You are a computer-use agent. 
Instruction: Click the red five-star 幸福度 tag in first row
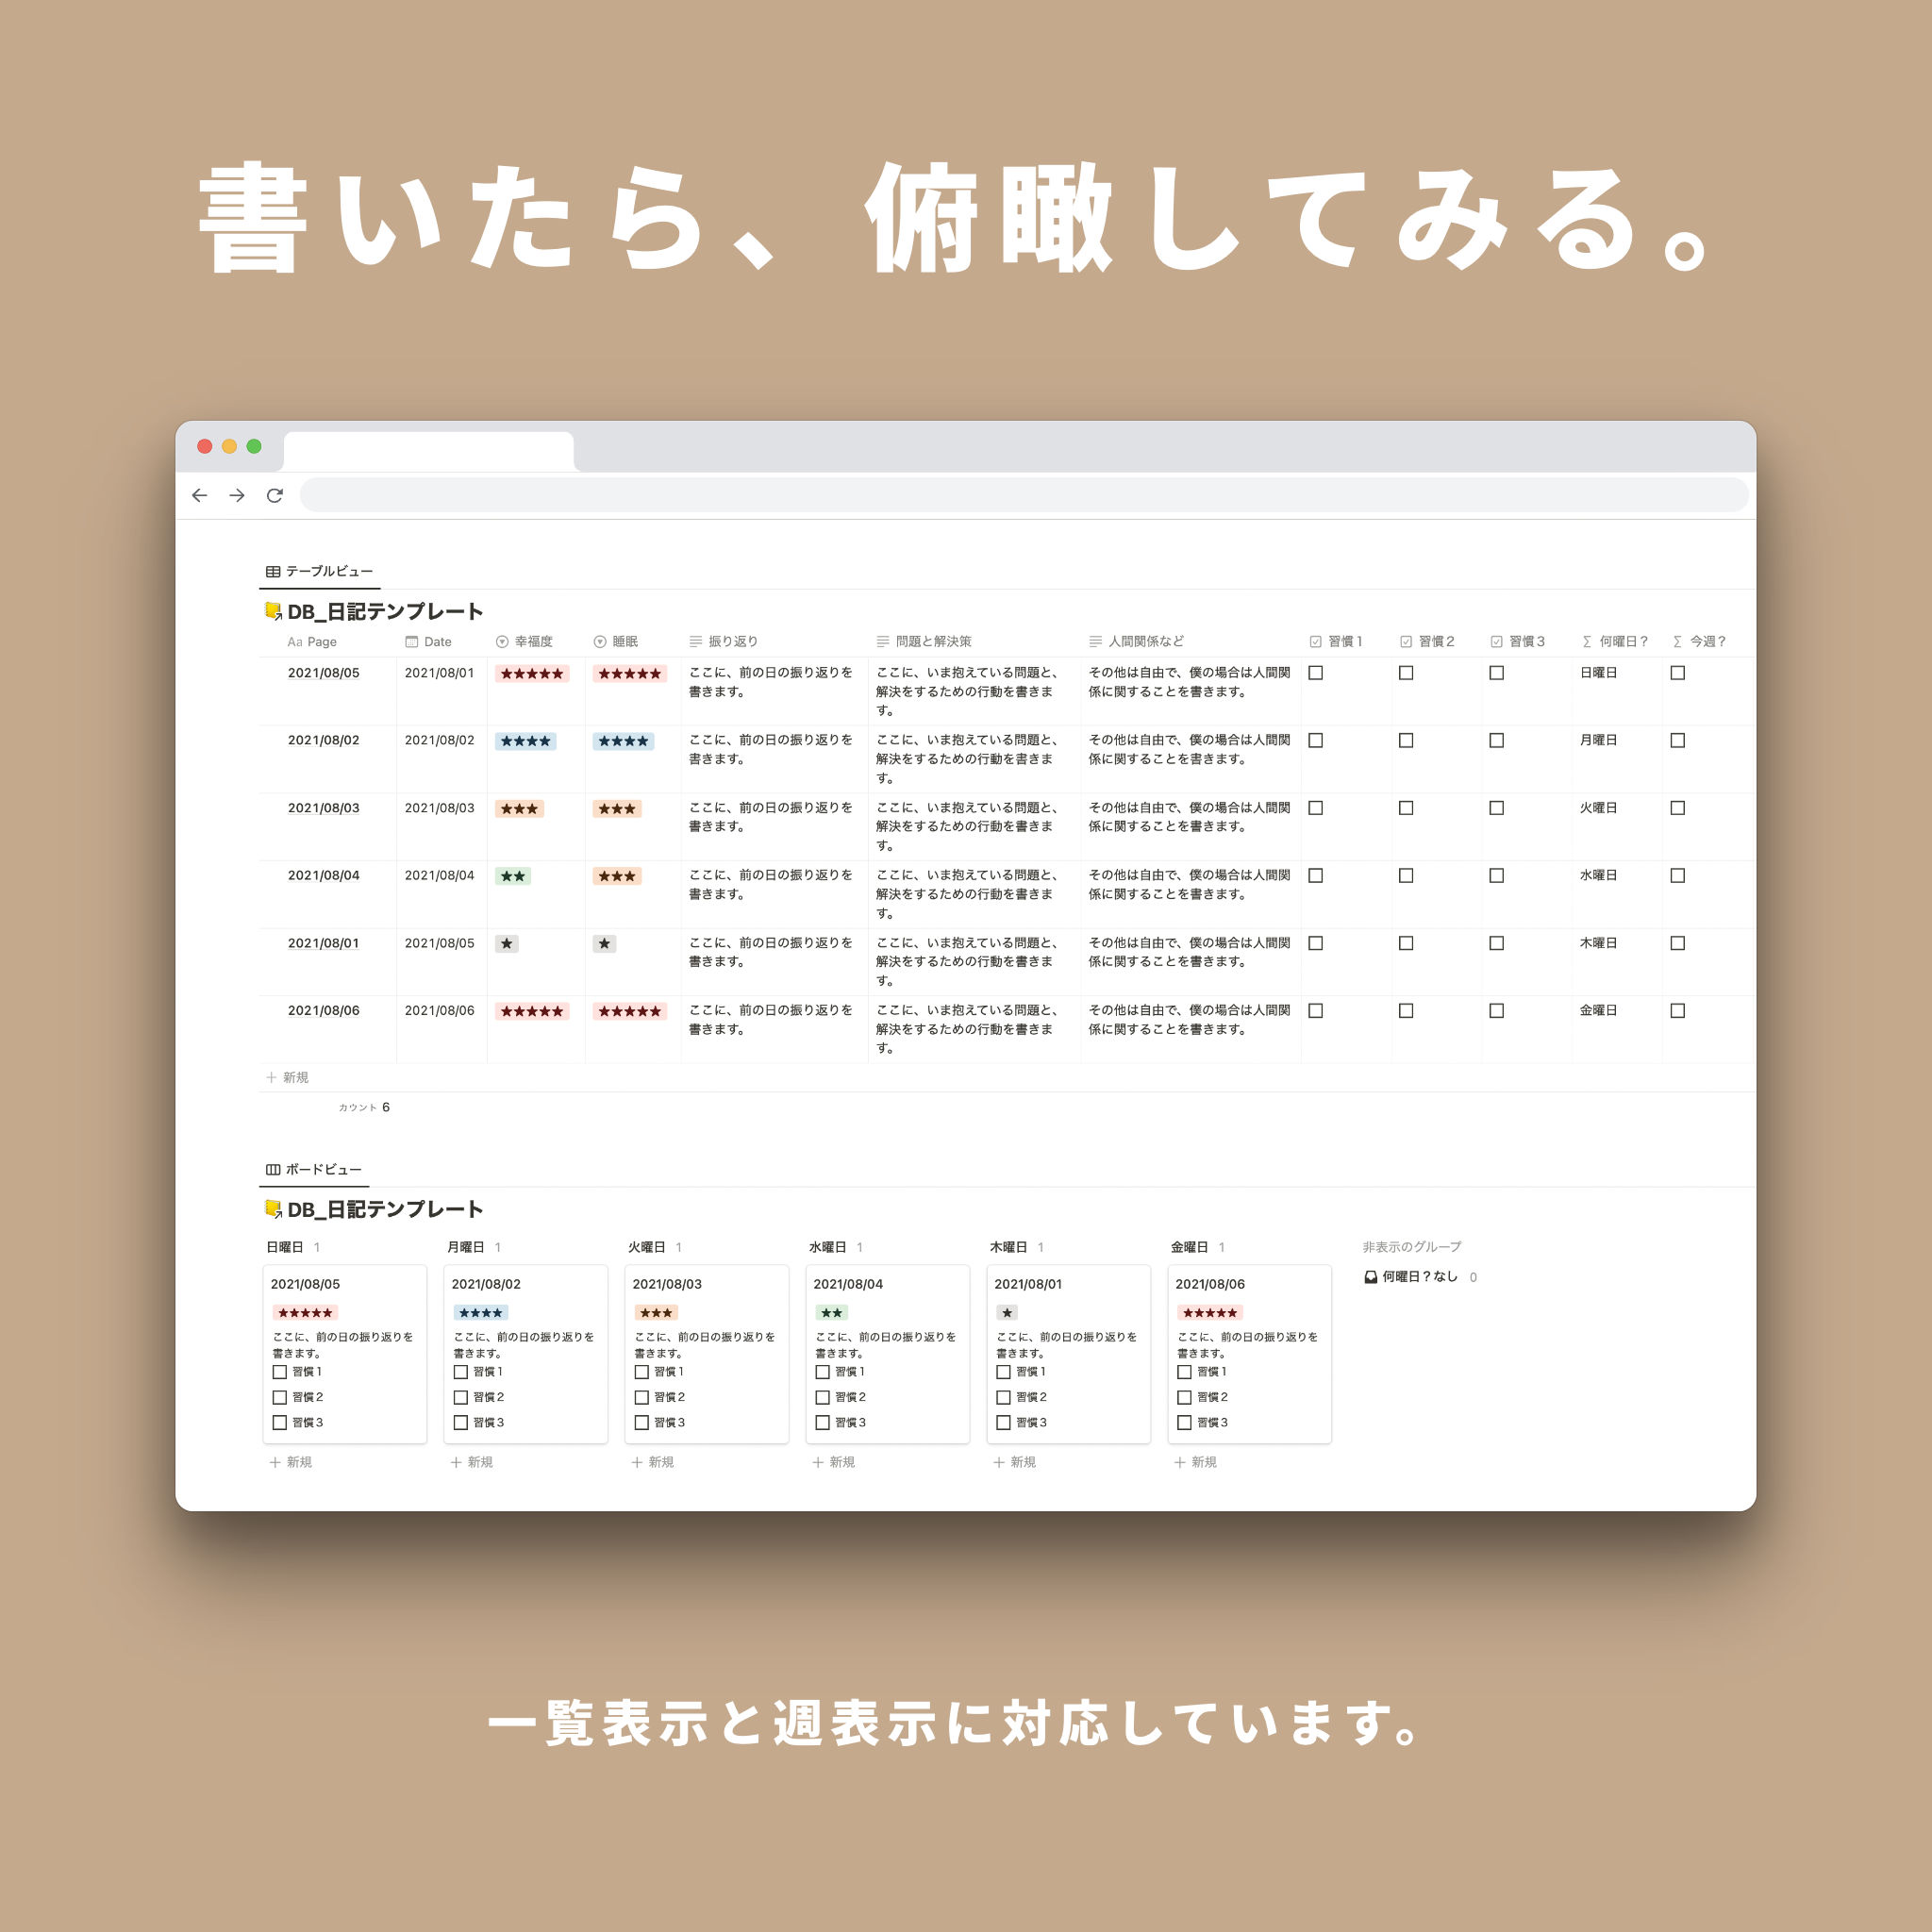pos(532,674)
